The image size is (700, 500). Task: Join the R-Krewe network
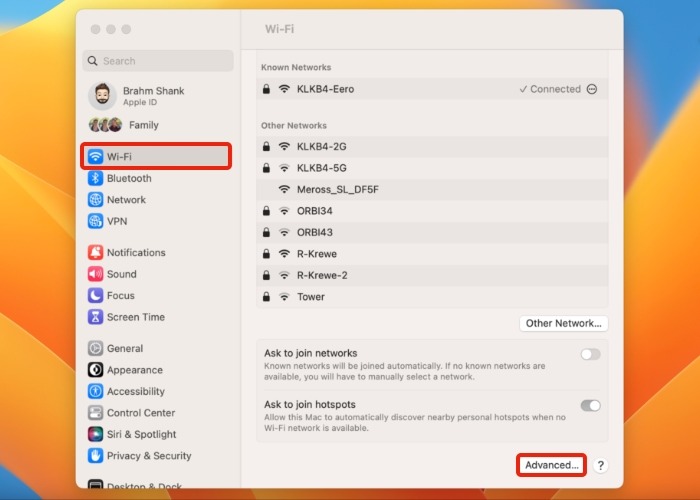tap(432, 254)
